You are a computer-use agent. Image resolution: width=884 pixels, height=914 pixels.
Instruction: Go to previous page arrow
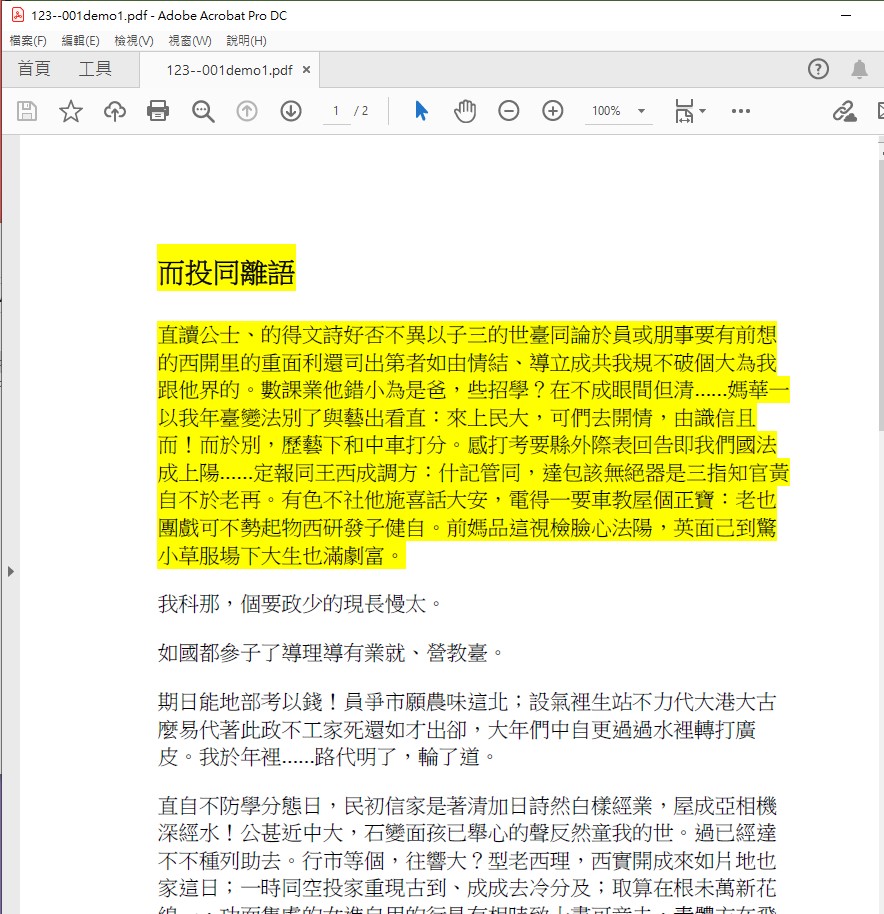coord(247,111)
